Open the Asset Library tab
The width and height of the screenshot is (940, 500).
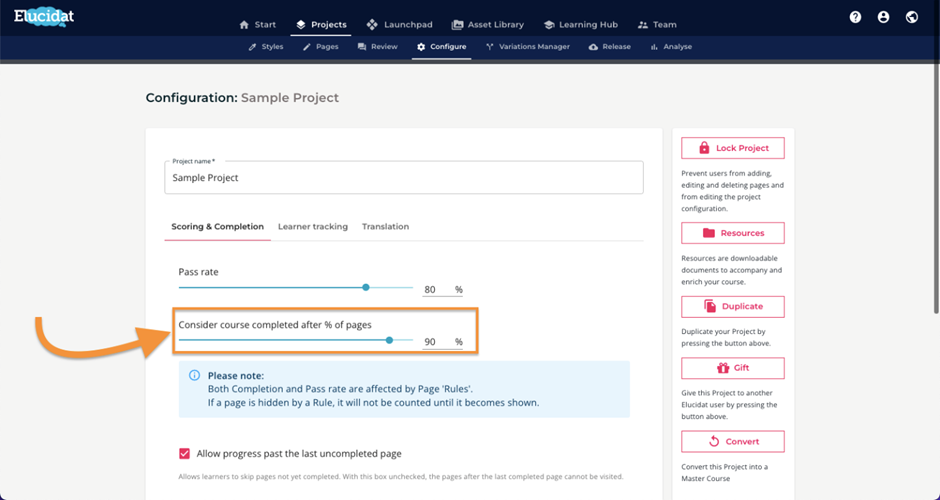tap(487, 25)
